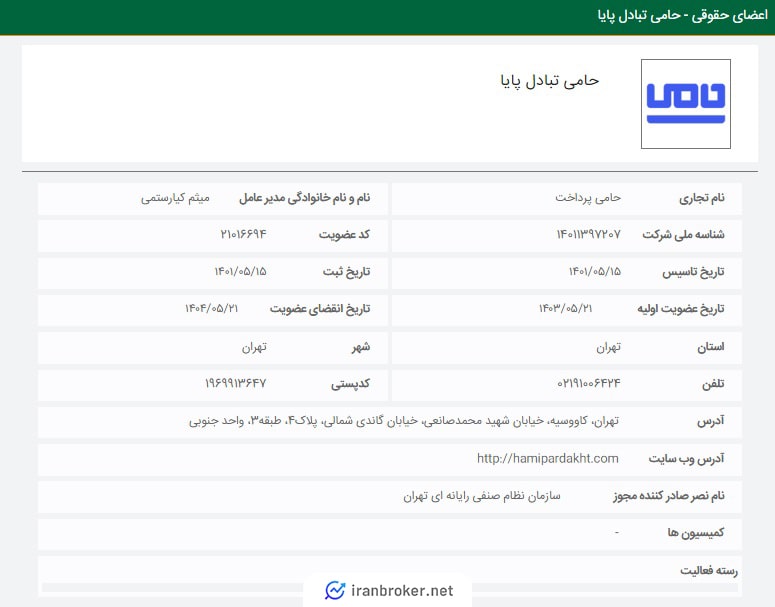The image size is (775, 607).
Task: Click the province value 'تهران' next to 'استان'
Action: click(x=608, y=347)
